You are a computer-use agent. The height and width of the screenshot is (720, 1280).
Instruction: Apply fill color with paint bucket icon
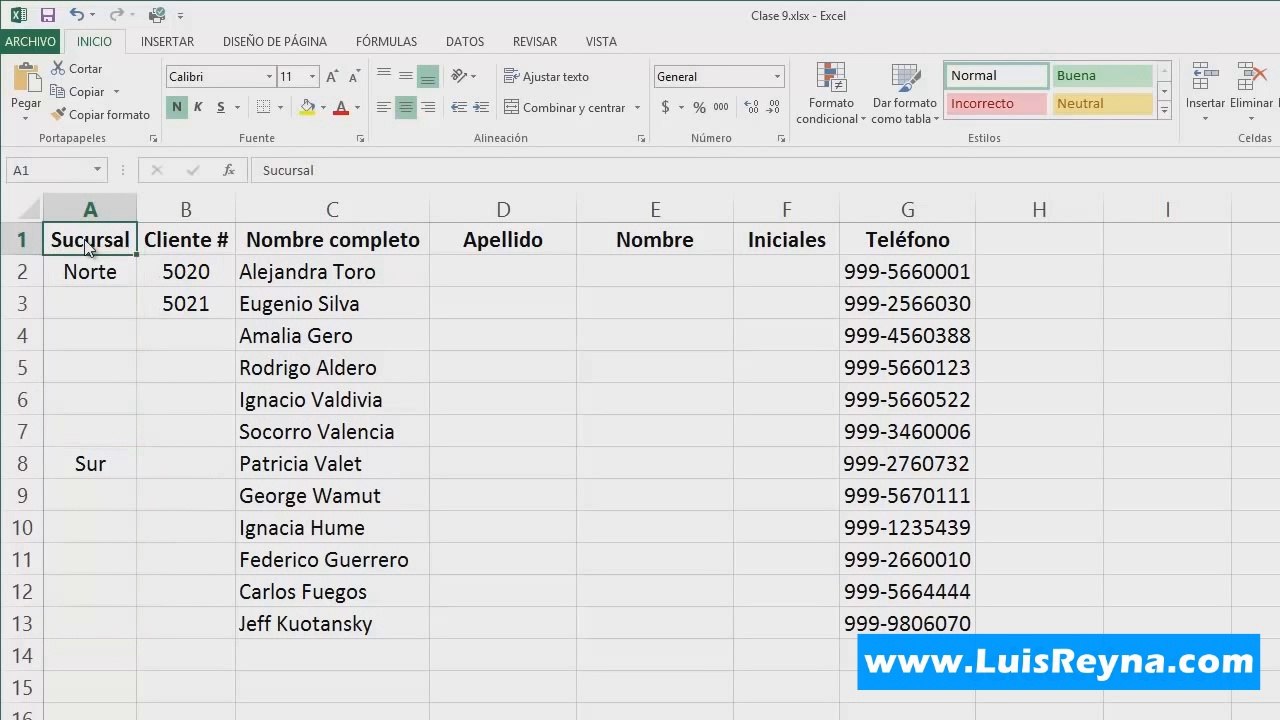click(307, 108)
